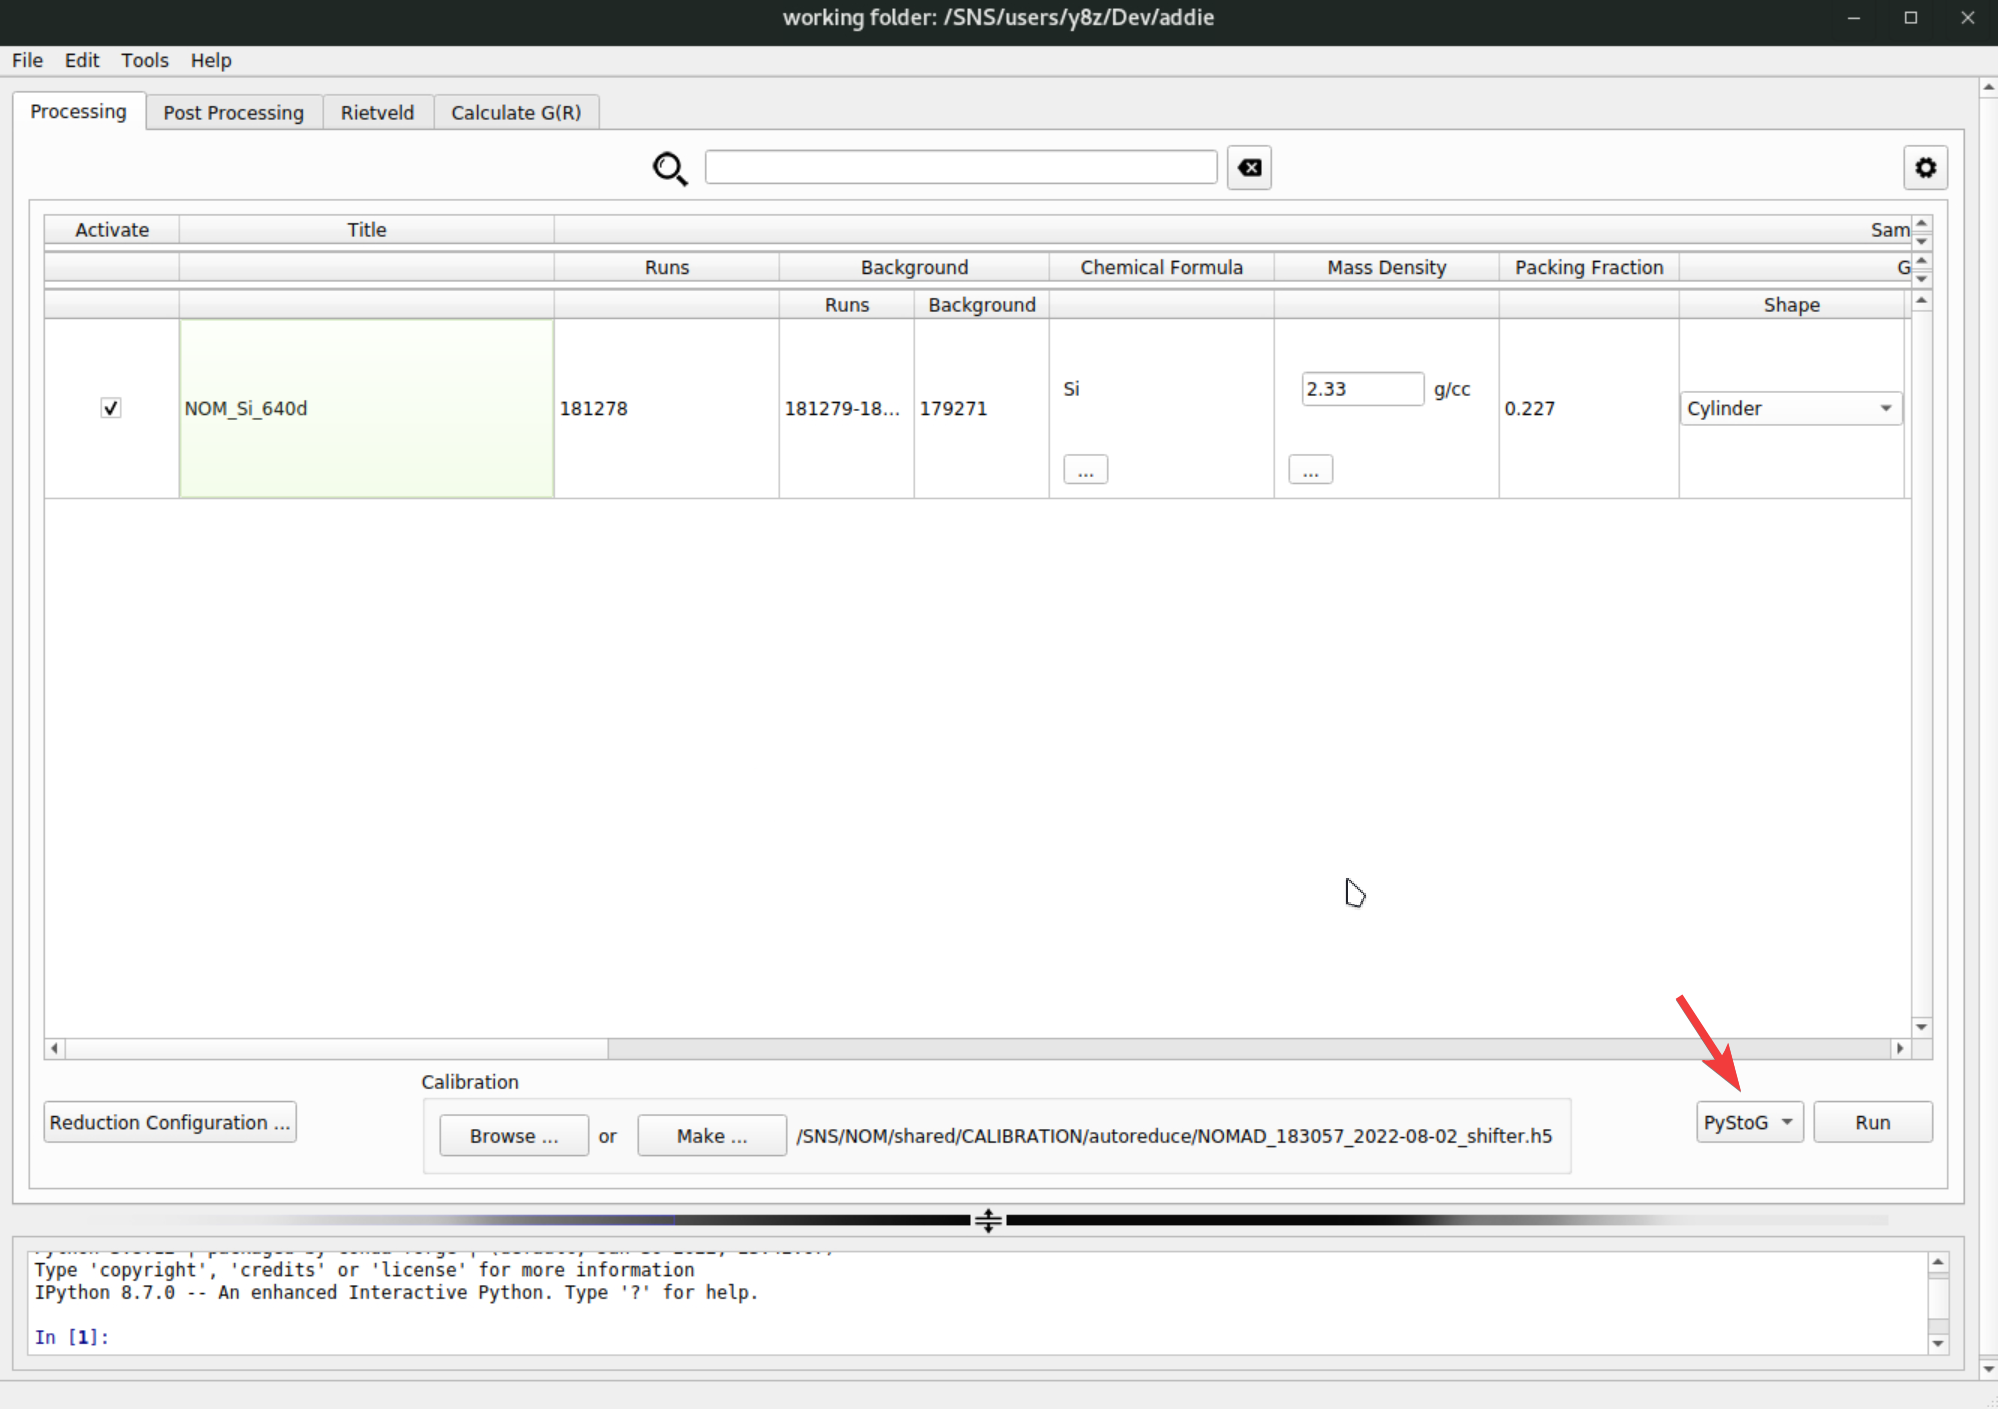
Task: Open the Calculate G(R) tab
Action: click(x=515, y=112)
